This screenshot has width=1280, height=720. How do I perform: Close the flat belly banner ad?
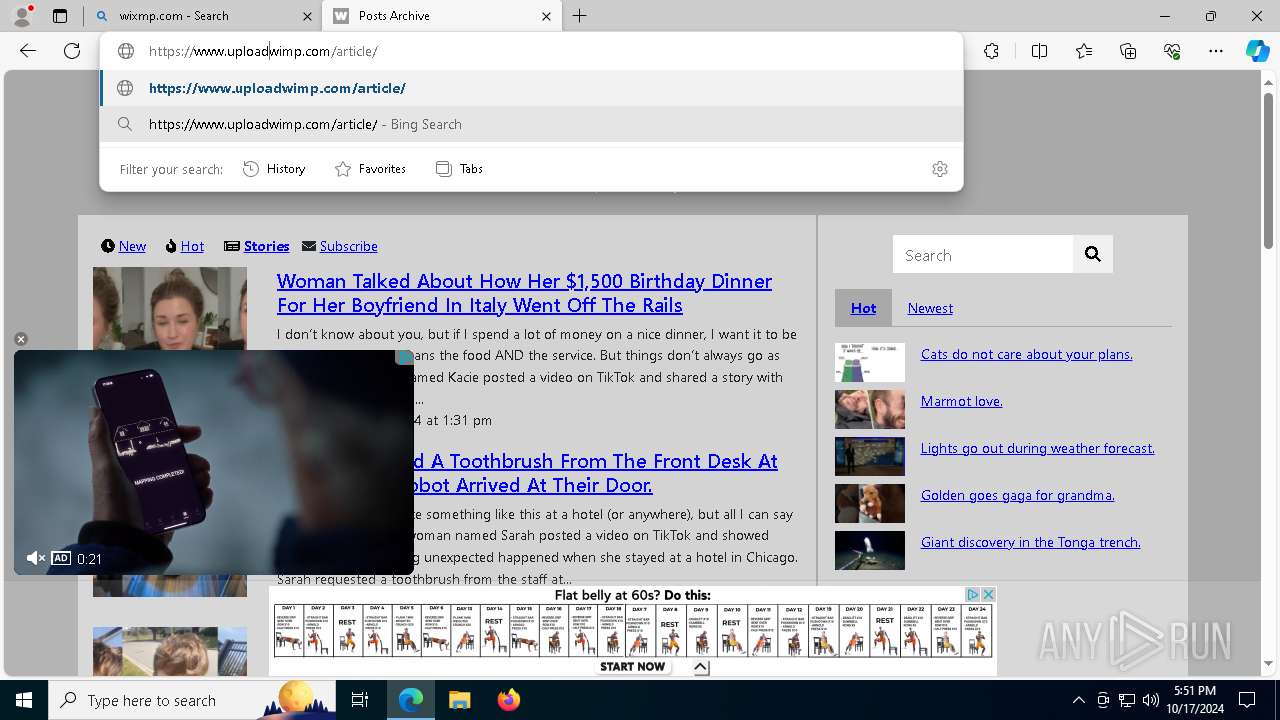[x=988, y=595]
